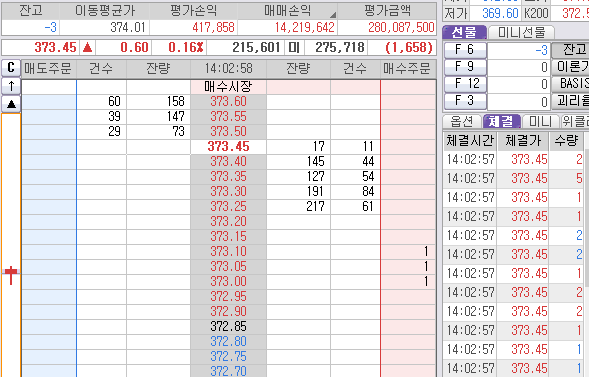Click price 373.50 in the ladder
Viewport: 589px width, 377px height.
pyautogui.click(x=228, y=131)
